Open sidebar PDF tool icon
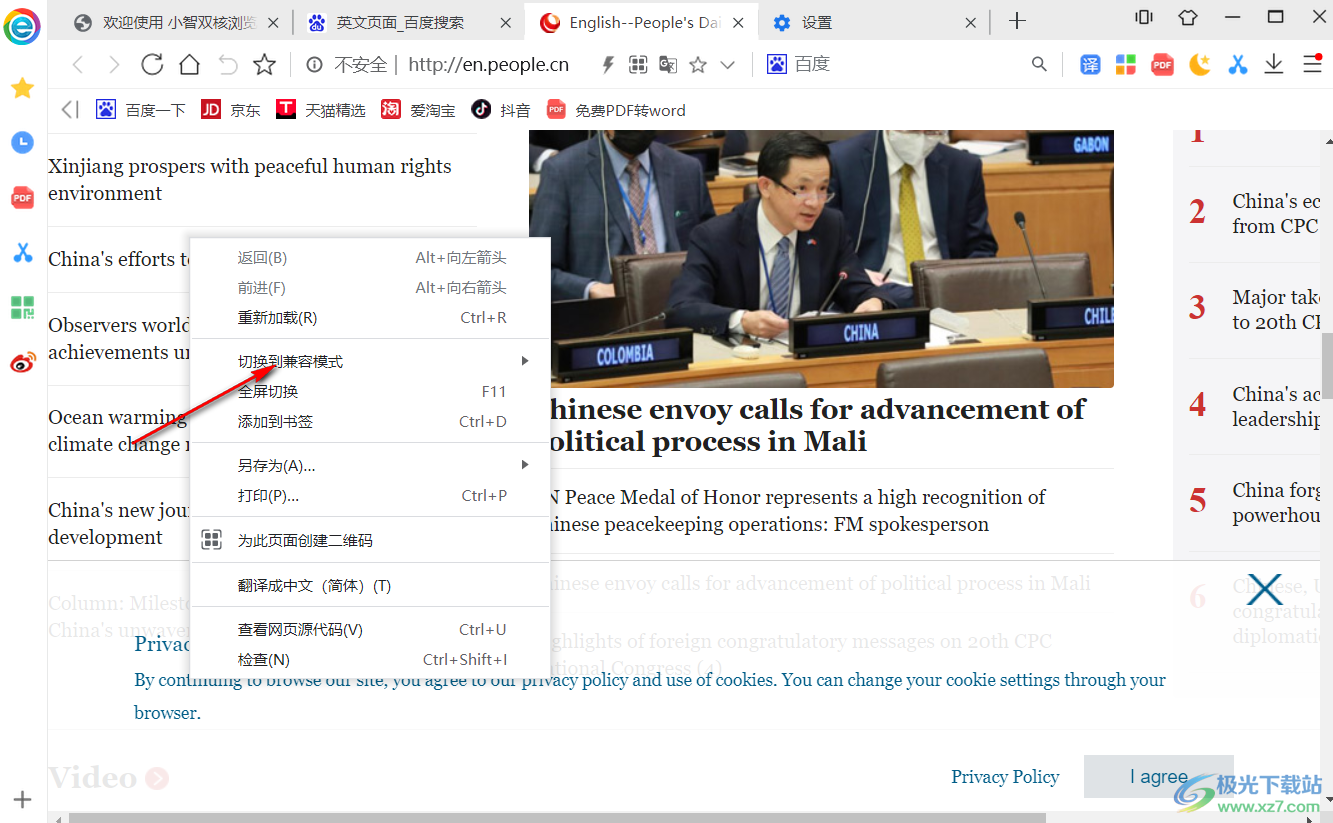The height and width of the screenshot is (823, 1333). click(22, 198)
